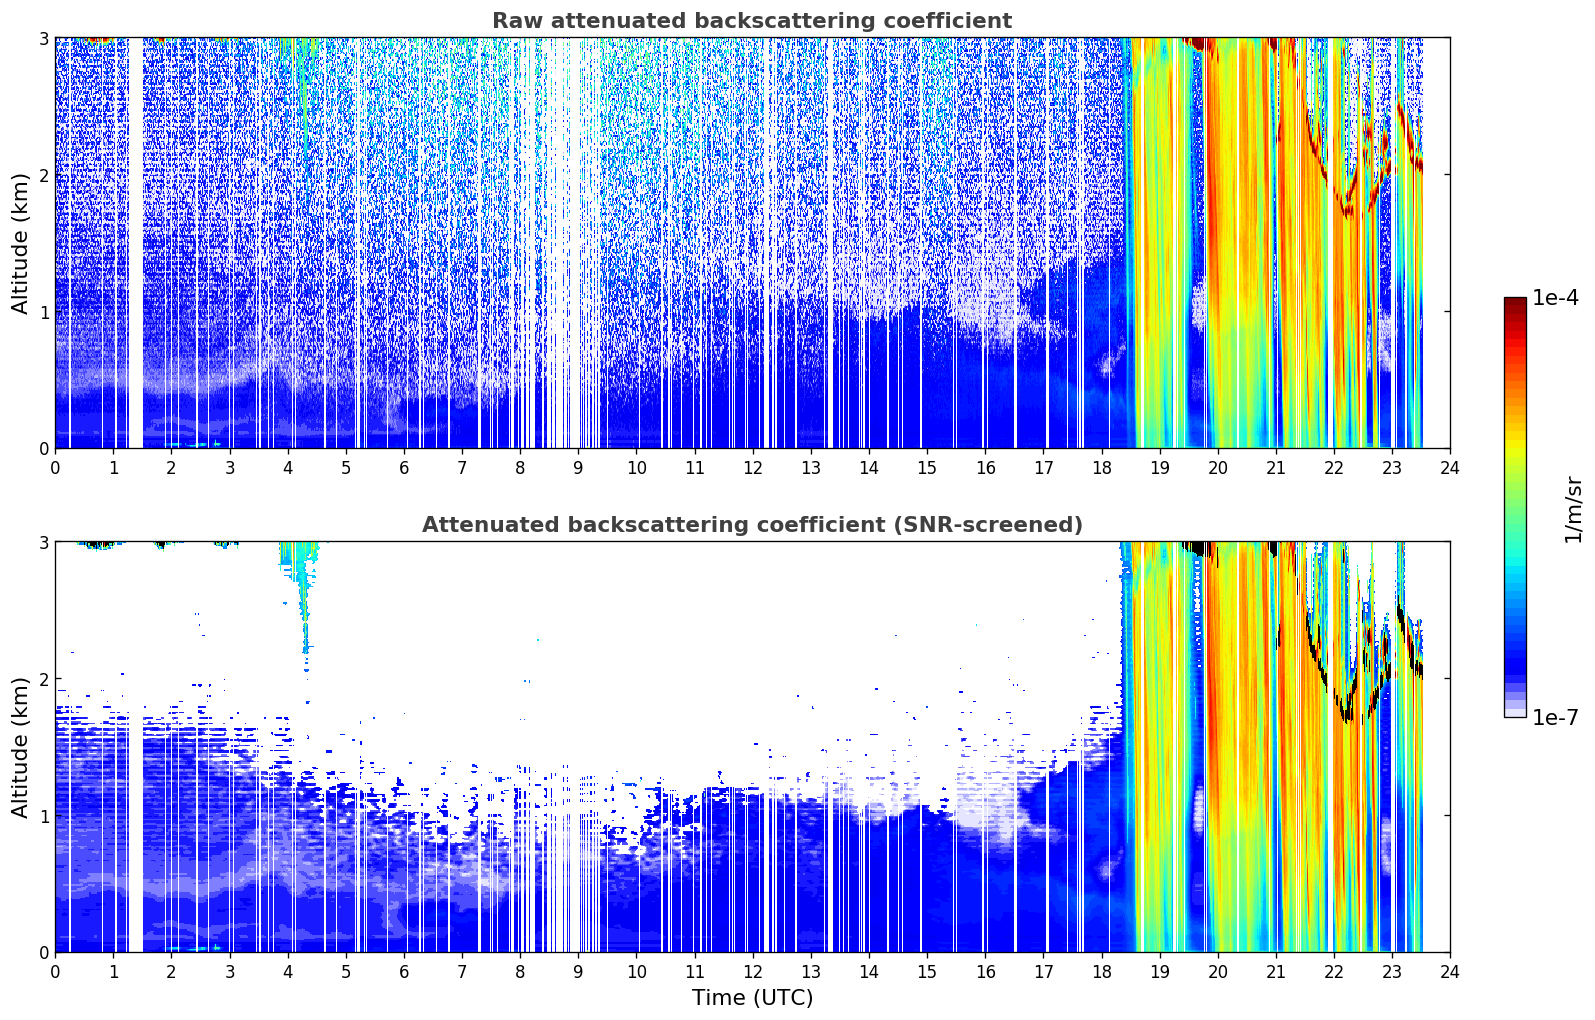
Task: Click the 1e-4 label atop the colorbar
Action: pos(1555,298)
